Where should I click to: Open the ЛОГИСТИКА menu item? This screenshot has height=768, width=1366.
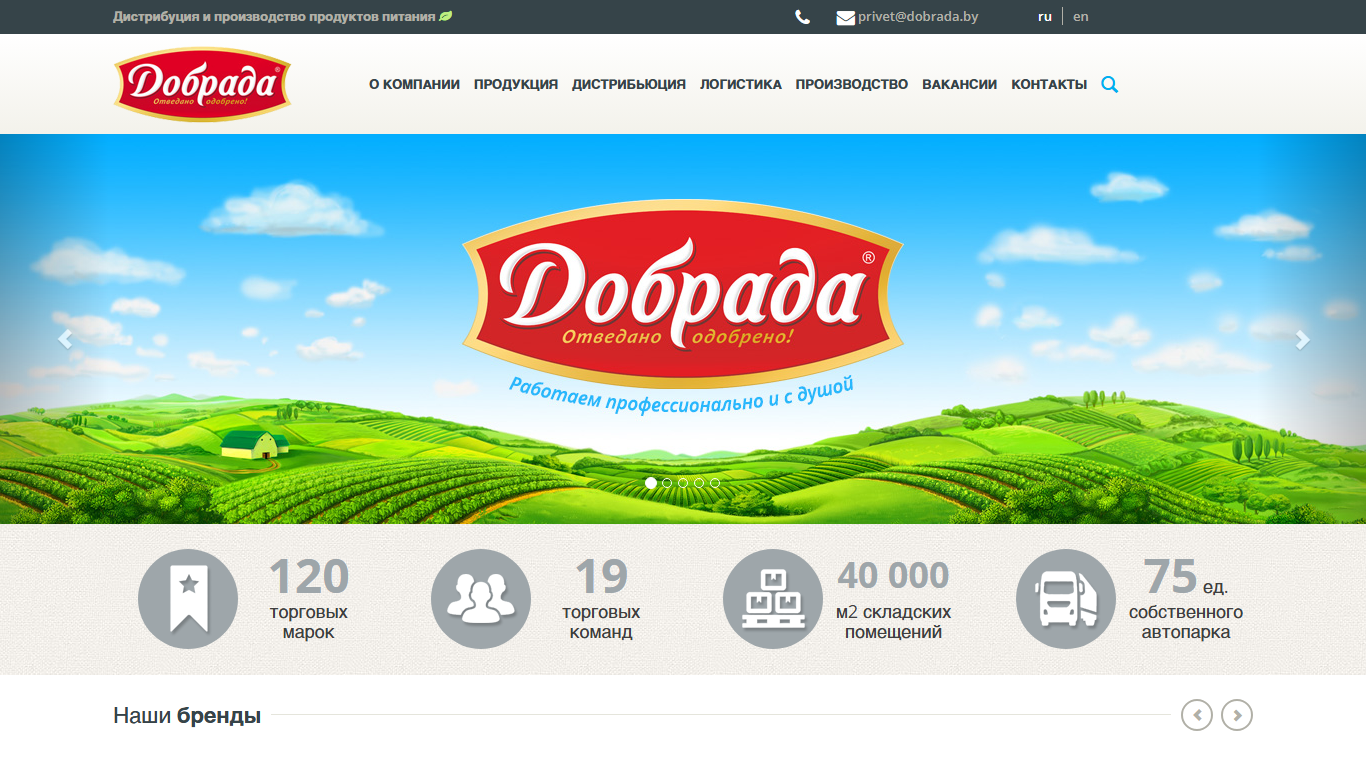(741, 85)
